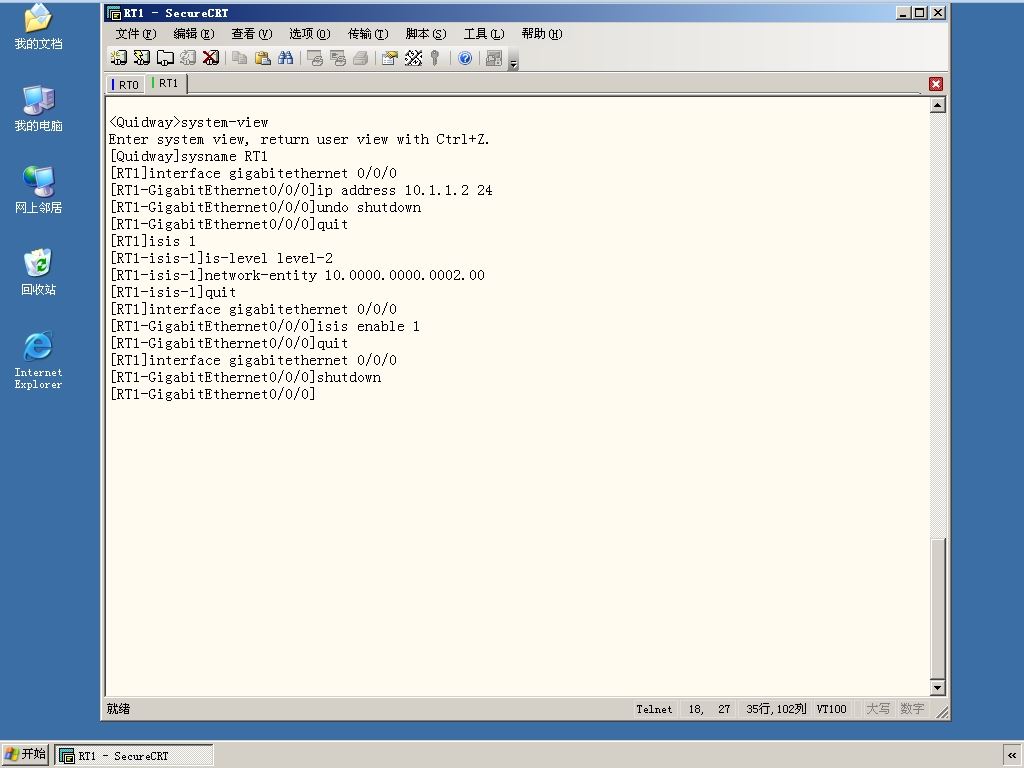
Task: Click the scrollbar down arrow
Action: point(938,687)
